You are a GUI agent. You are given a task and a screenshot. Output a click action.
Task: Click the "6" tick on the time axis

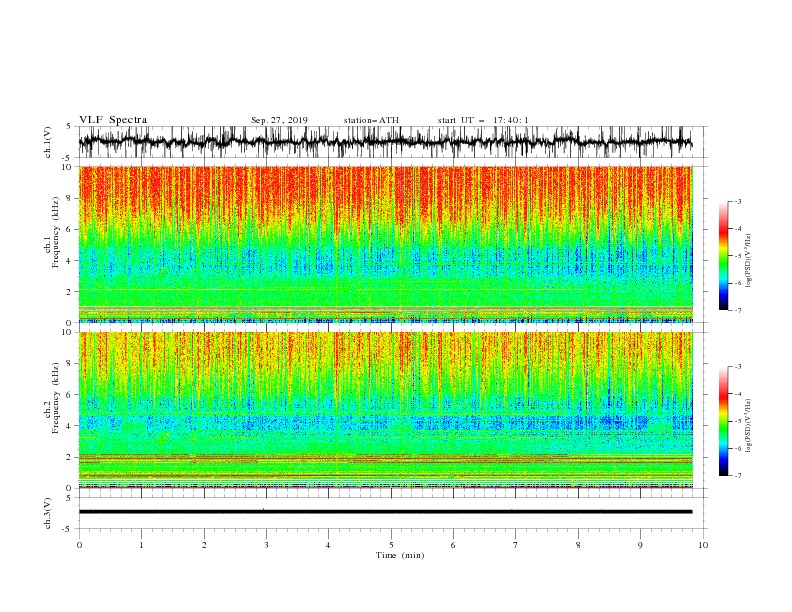tap(453, 545)
